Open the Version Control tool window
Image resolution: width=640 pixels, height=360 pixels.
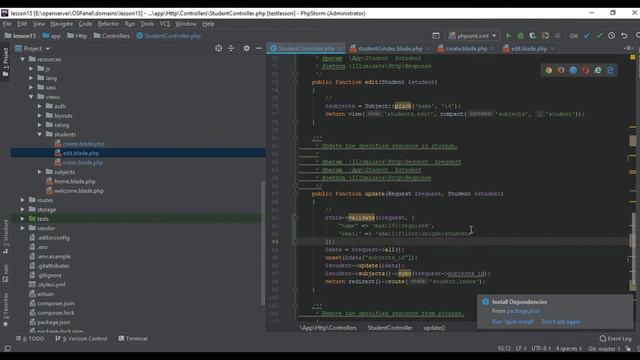[81, 339]
